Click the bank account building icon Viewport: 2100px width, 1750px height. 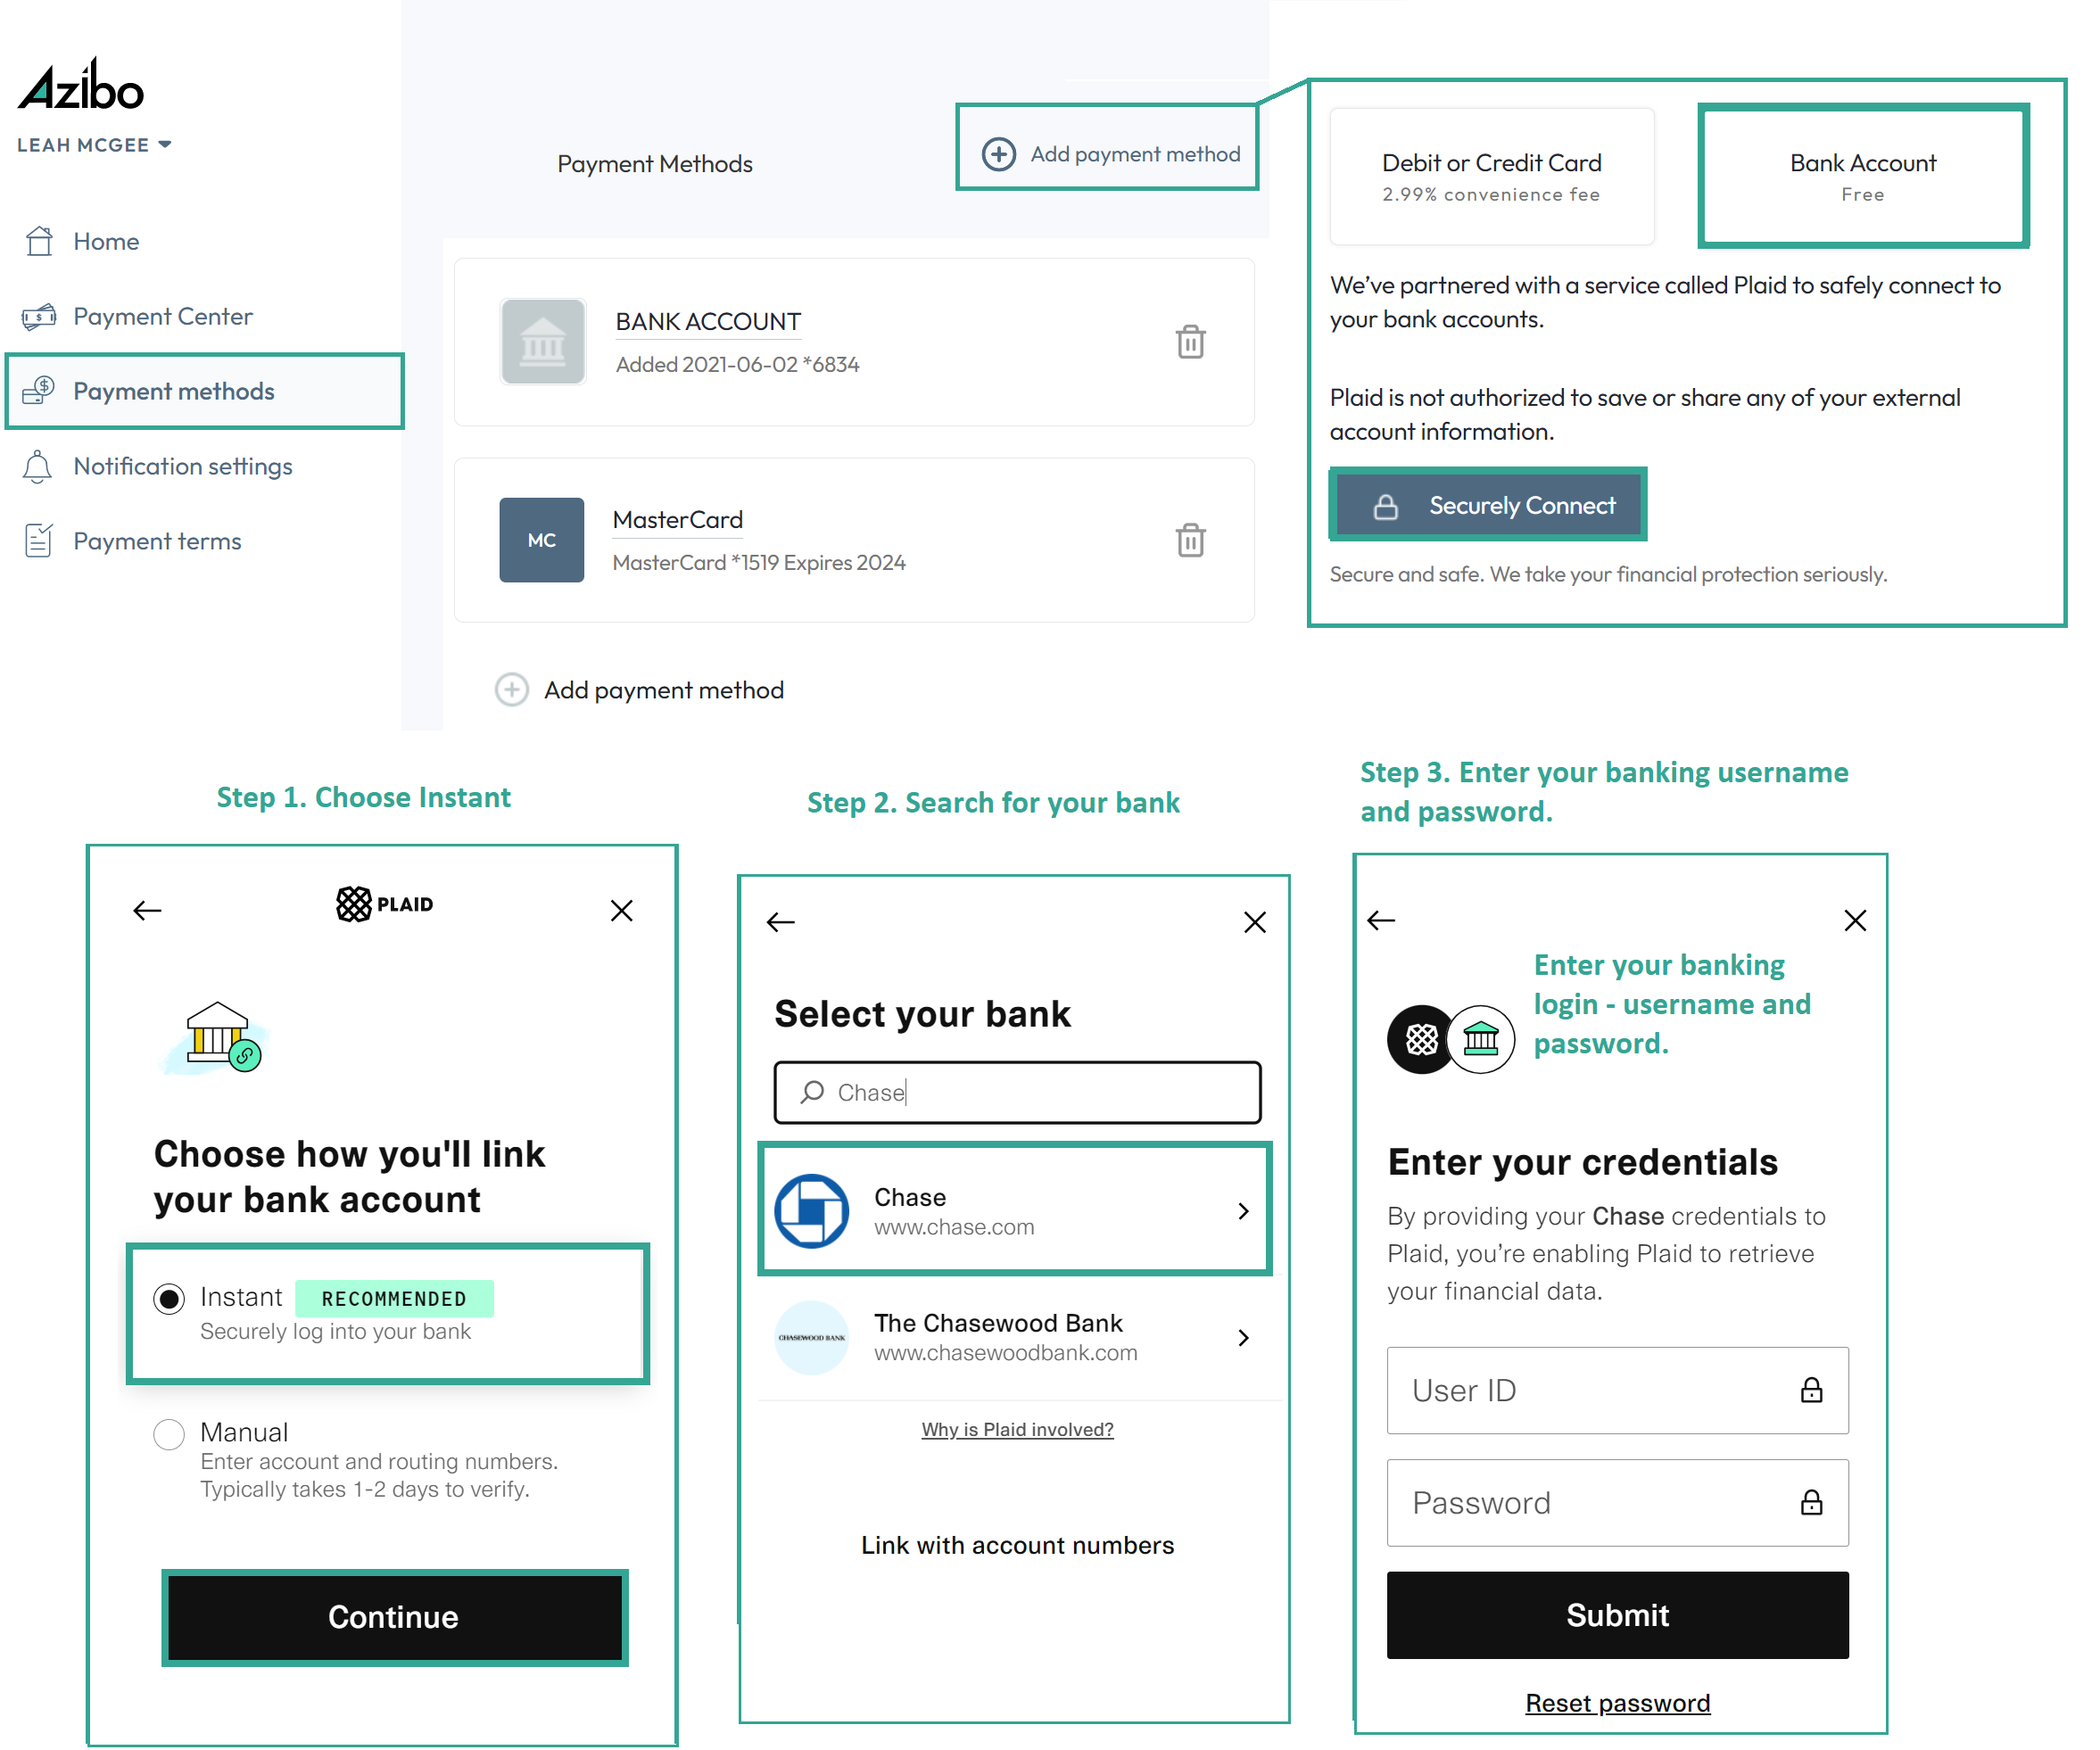(x=541, y=343)
